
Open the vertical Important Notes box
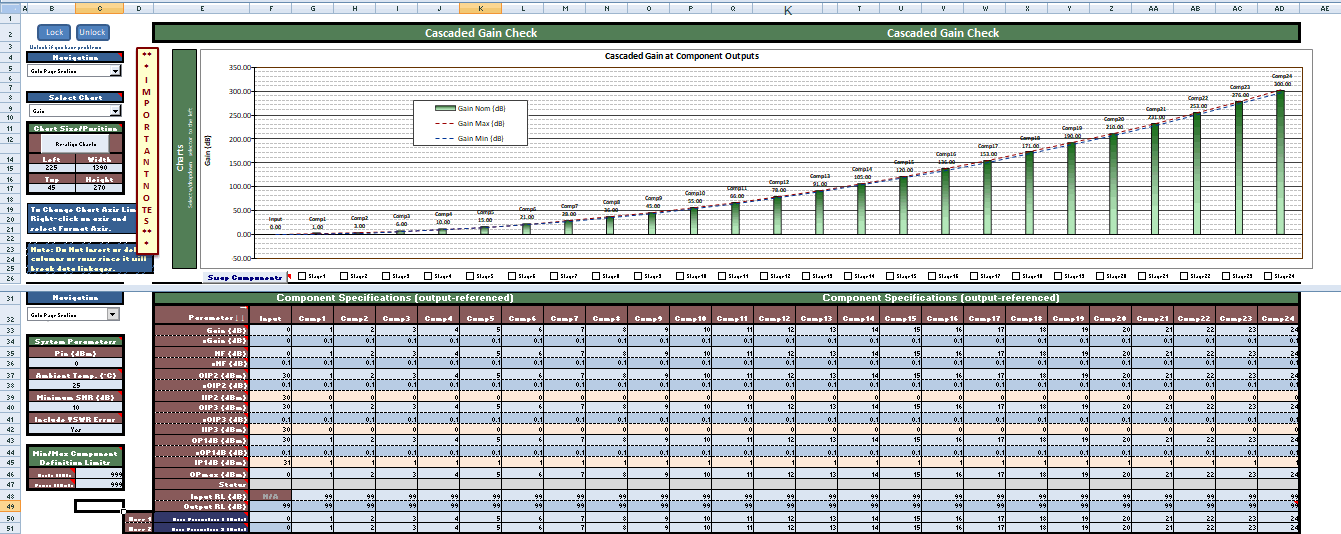(146, 148)
